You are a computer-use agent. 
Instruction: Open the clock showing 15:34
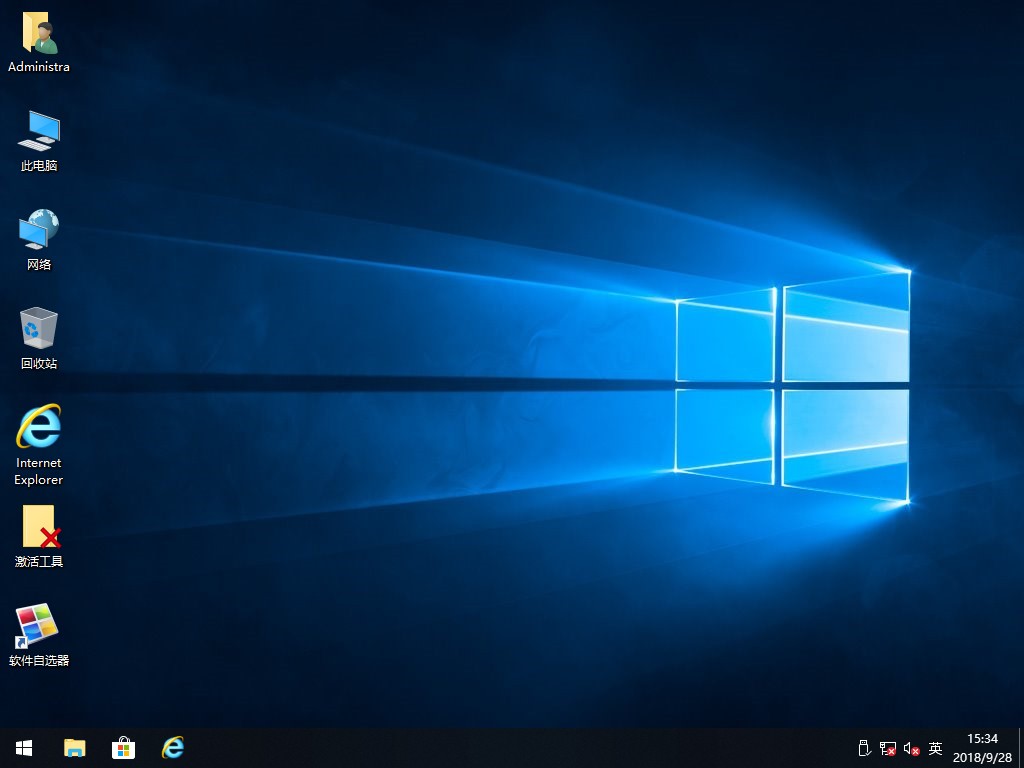click(982, 748)
